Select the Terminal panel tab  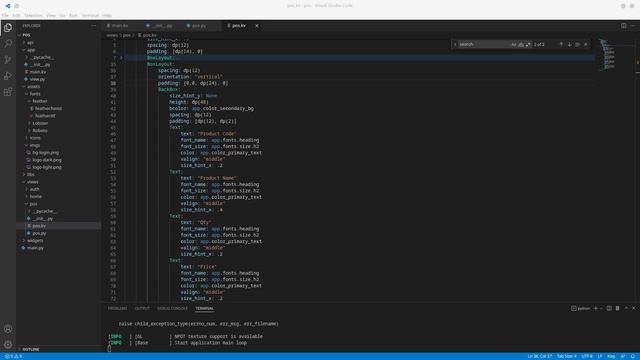tap(204, 309)
